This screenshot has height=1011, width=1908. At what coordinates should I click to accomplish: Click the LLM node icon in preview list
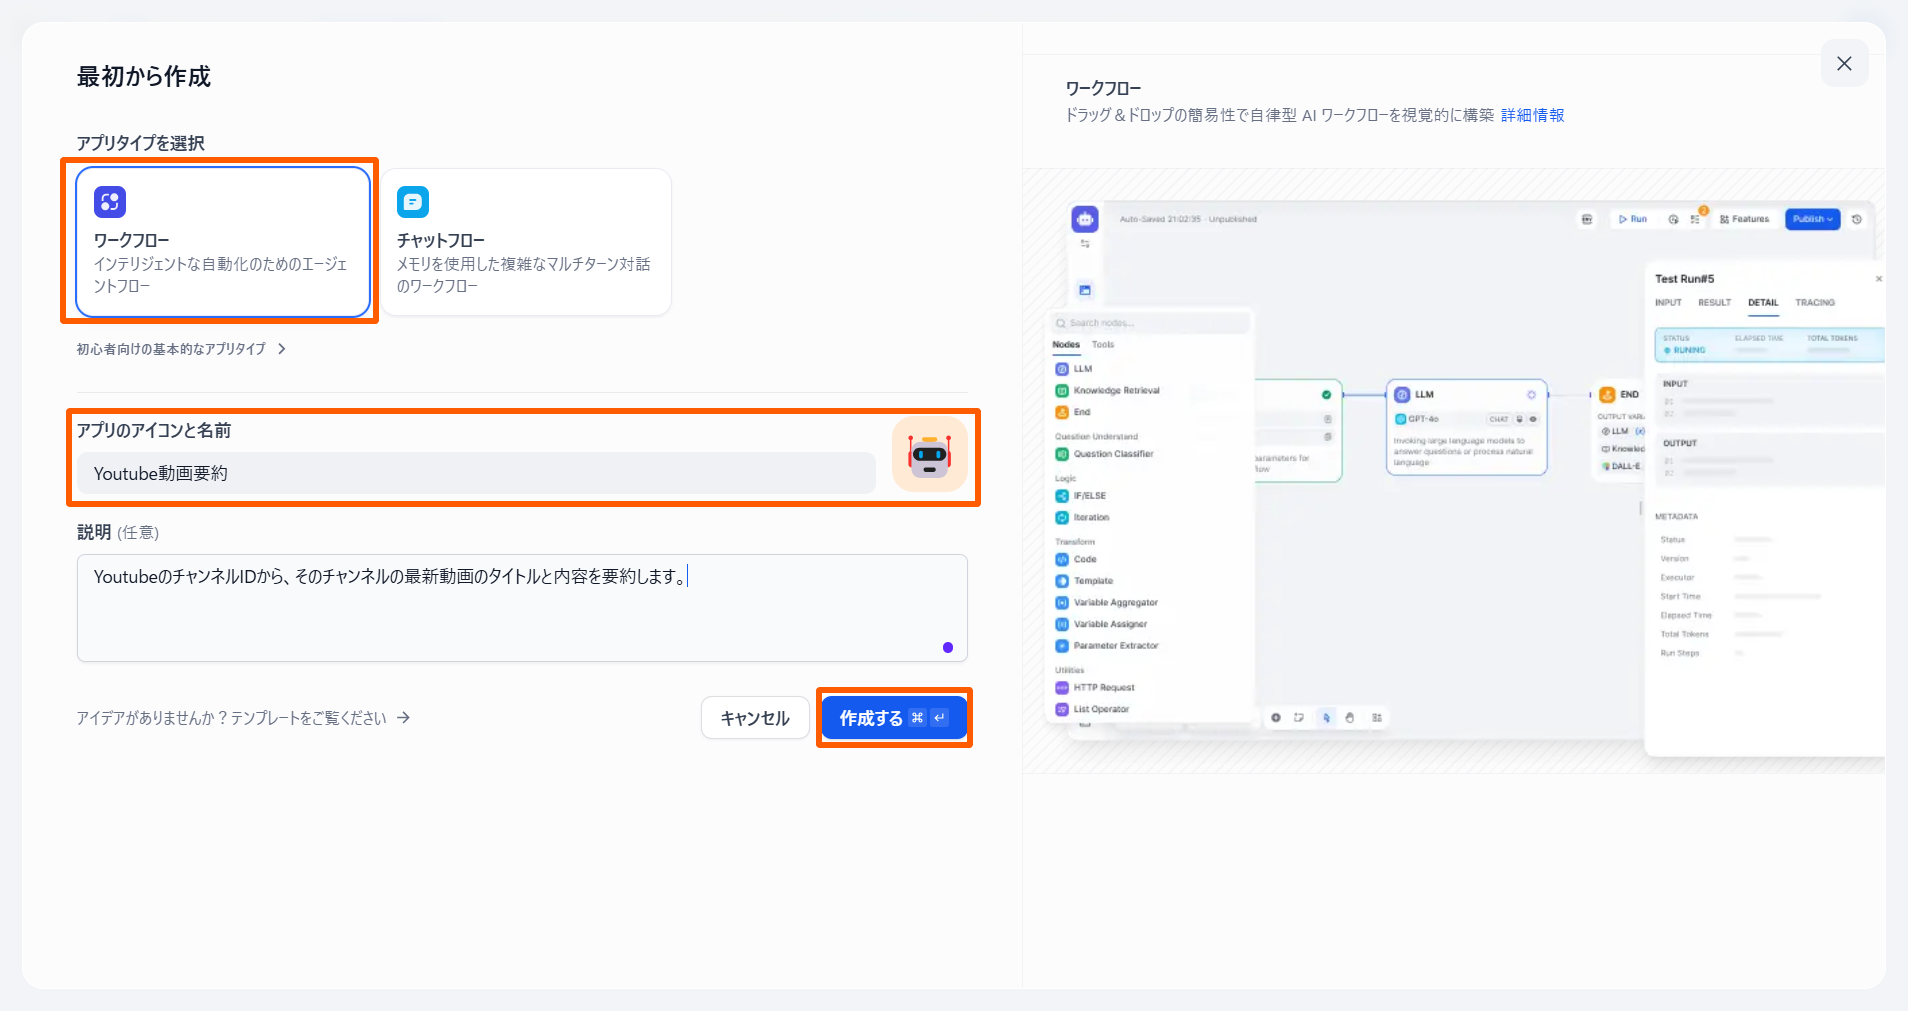pyautogui.click(x=1062, y=369)
